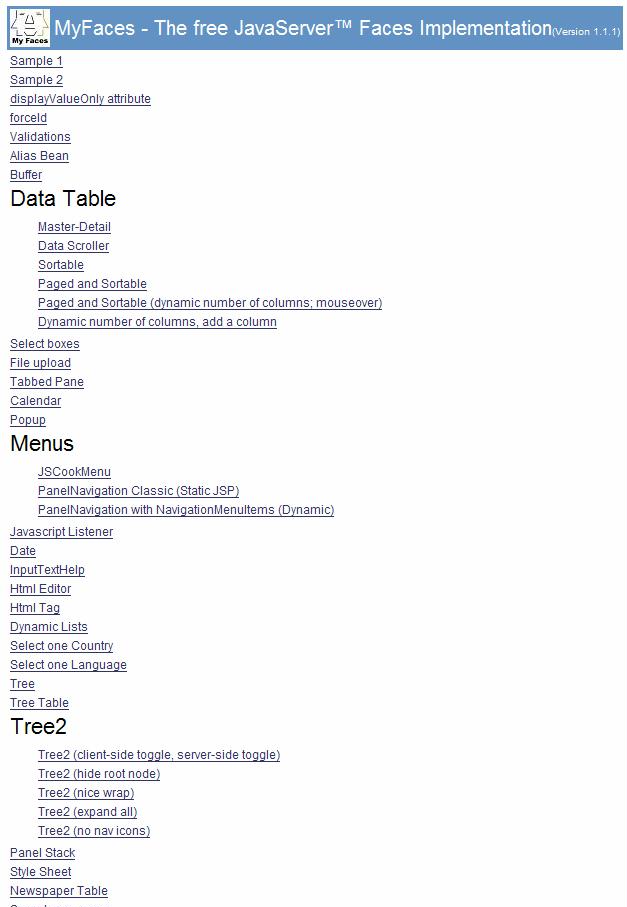Go to the Validations page
The width and height of the screenshot is (627, 907).
(40, 137)
